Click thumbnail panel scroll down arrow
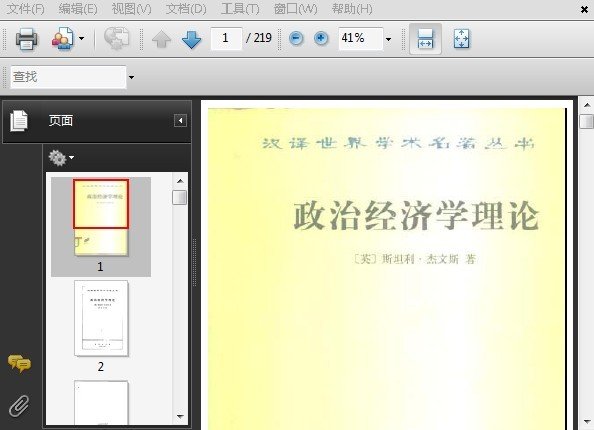This screenshot has width=594, height=430. [x=180, y=416]
